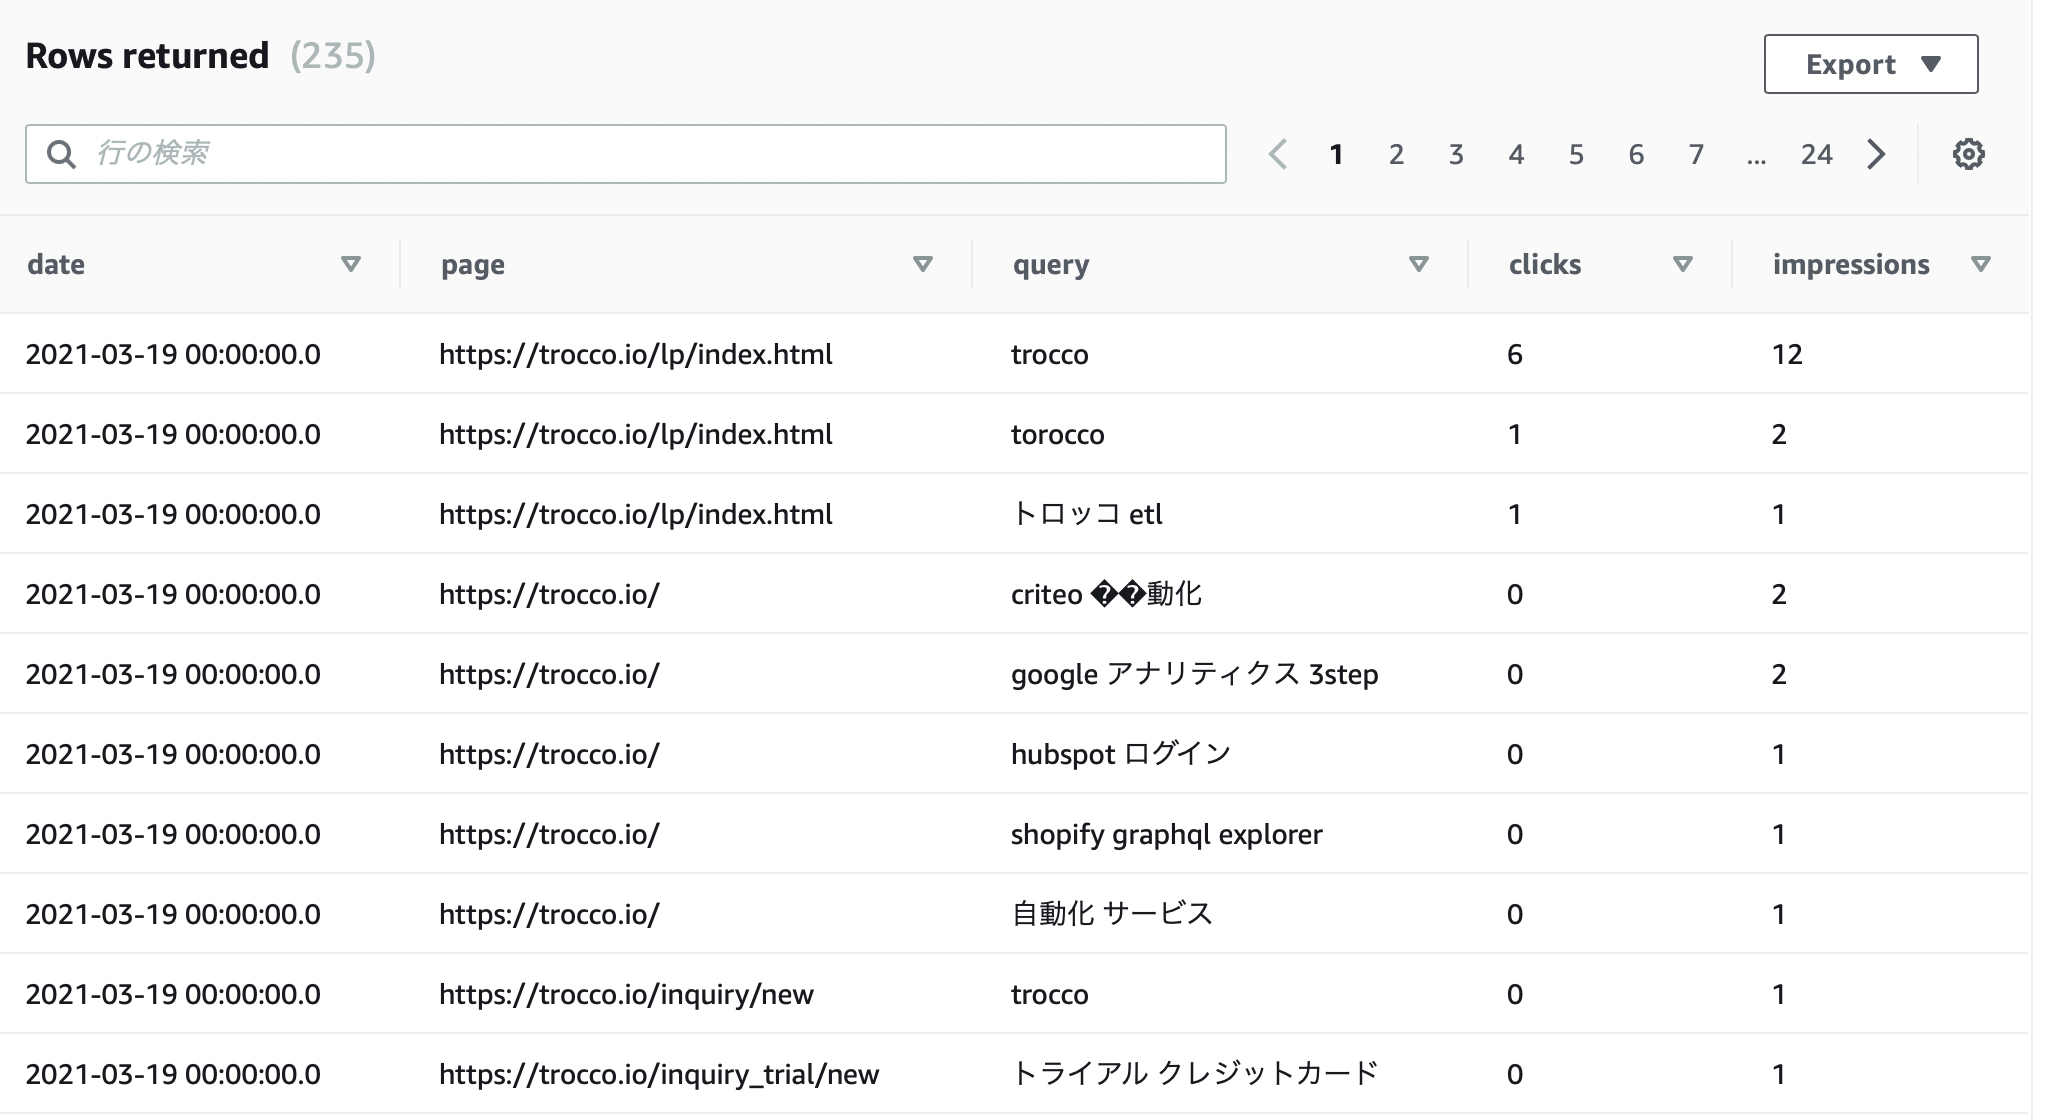Click clicks value in トロッコ etl row
The image size is (2060, 1120).
[1515, 514]
